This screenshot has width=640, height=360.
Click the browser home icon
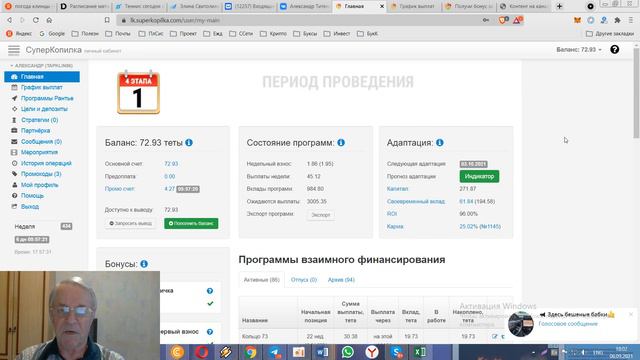(49, 20)
